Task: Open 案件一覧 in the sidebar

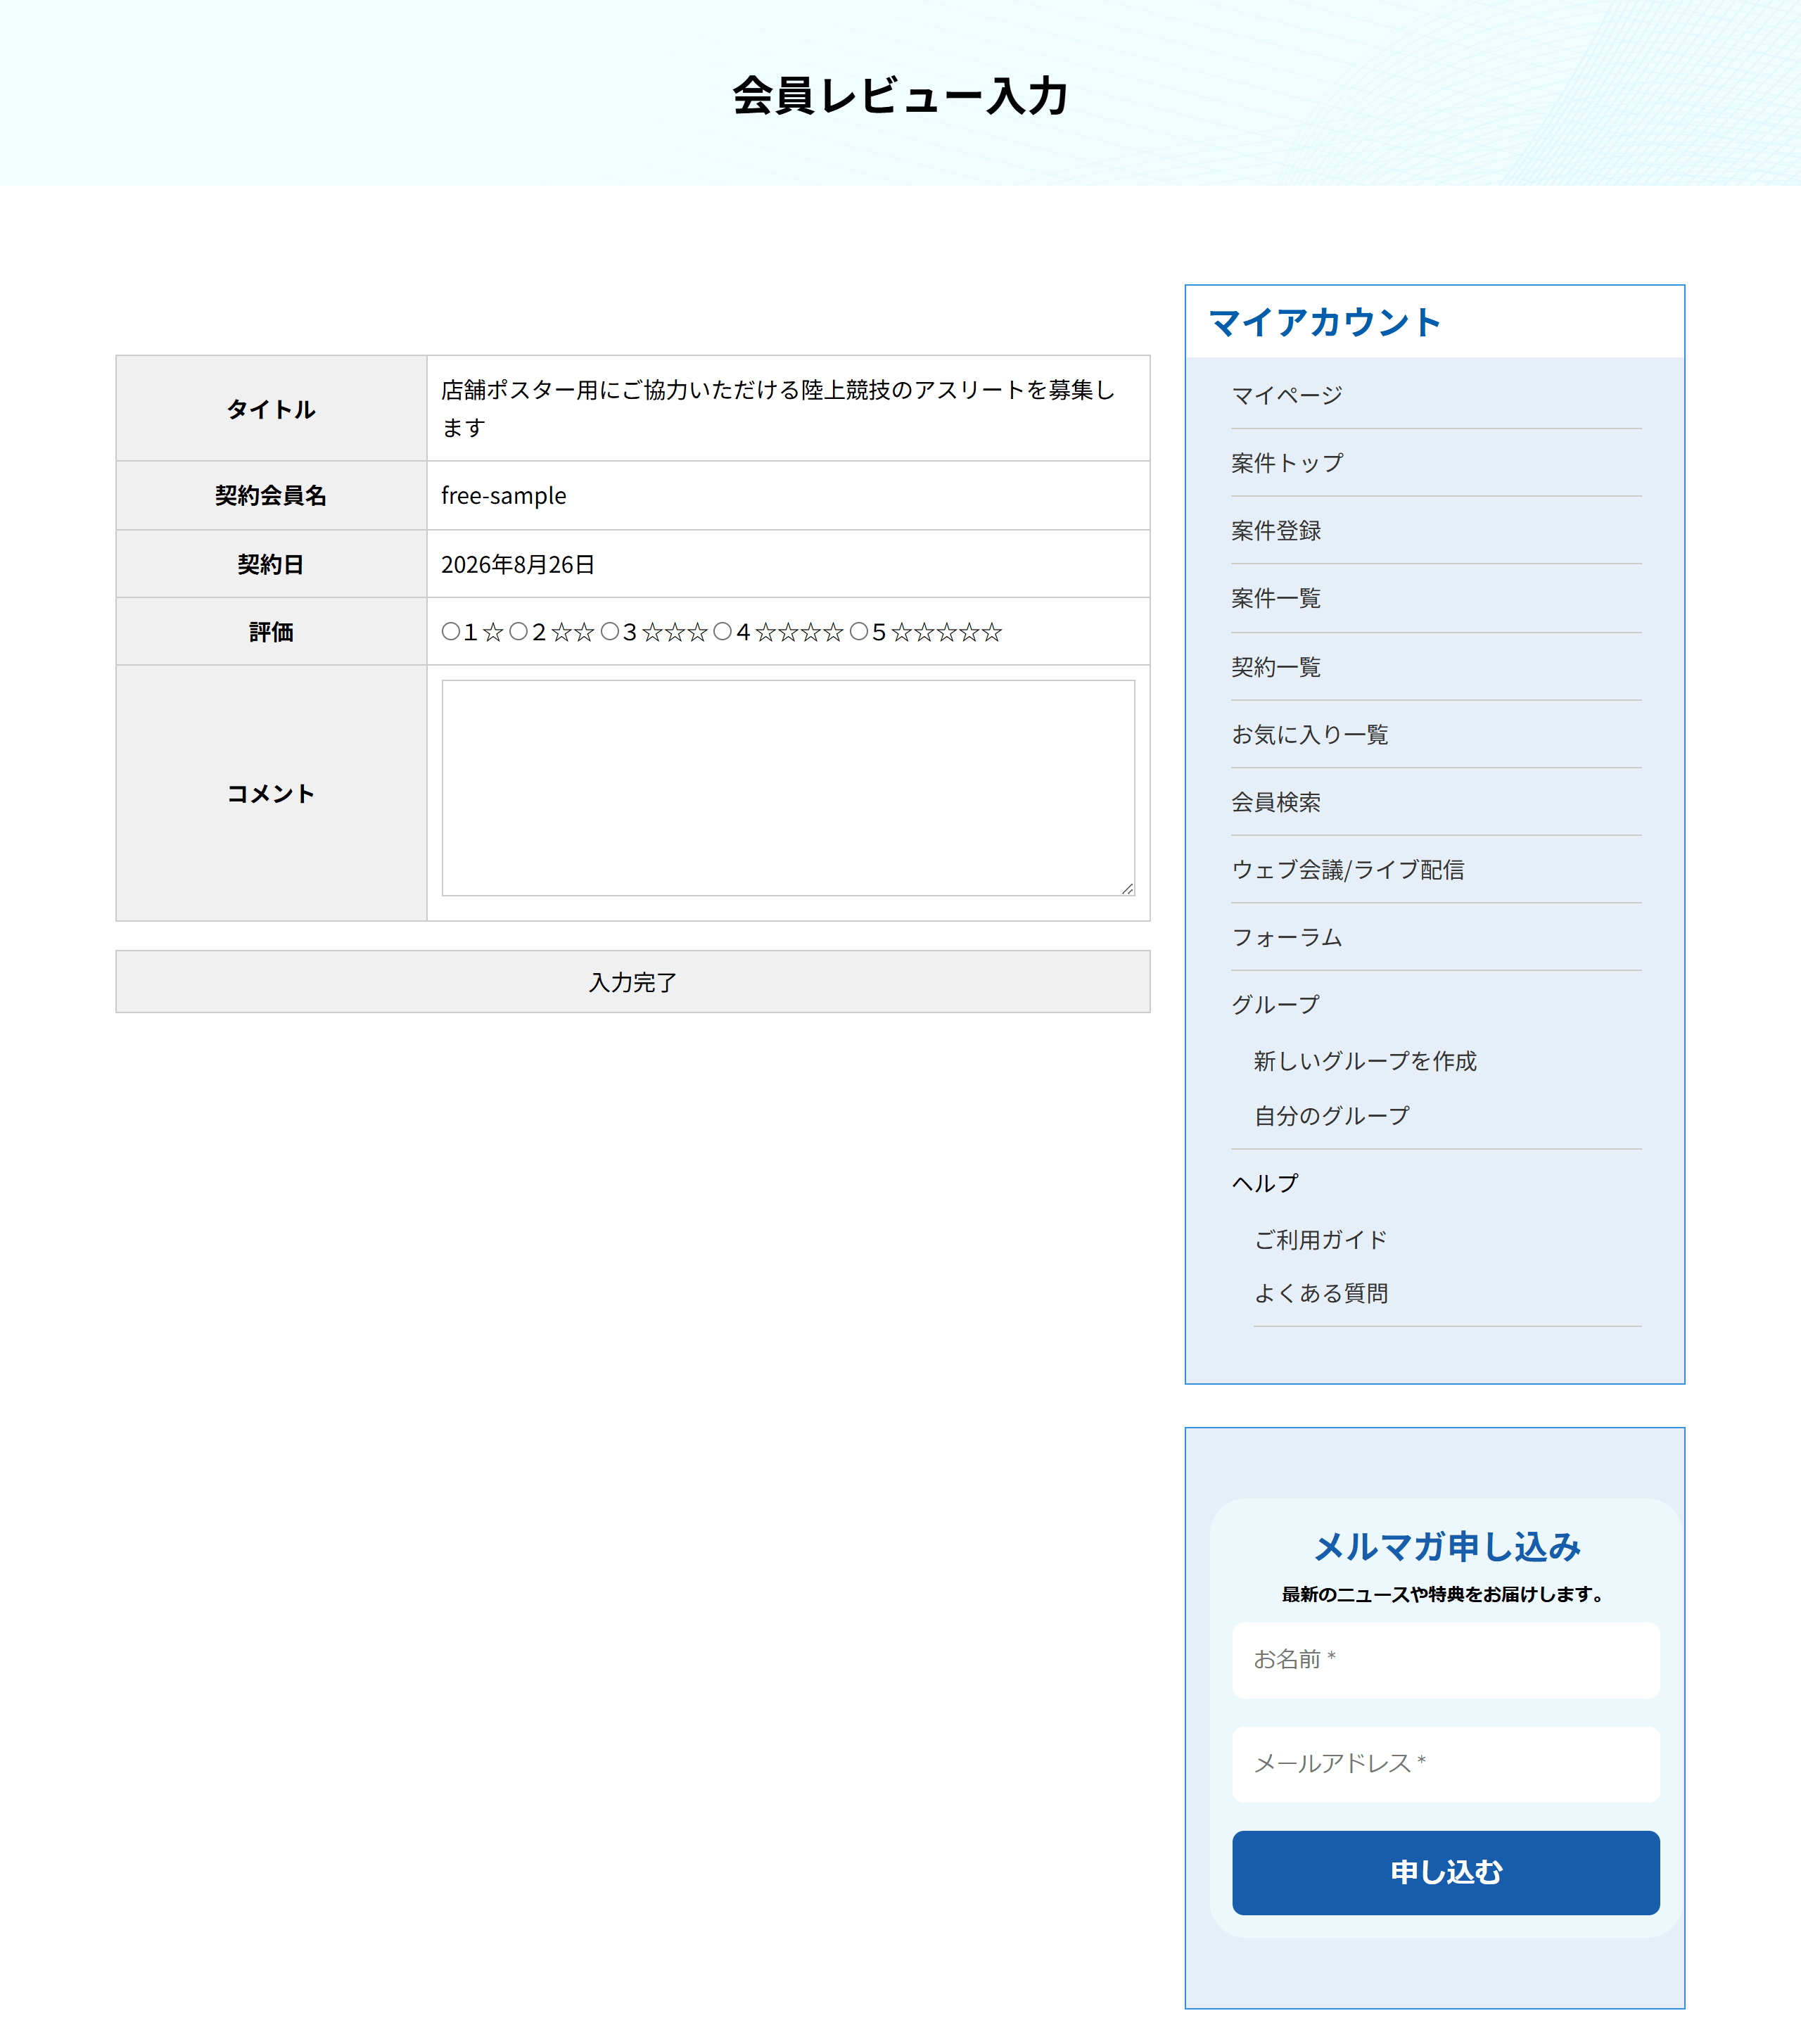Action: pos(1276,598)
